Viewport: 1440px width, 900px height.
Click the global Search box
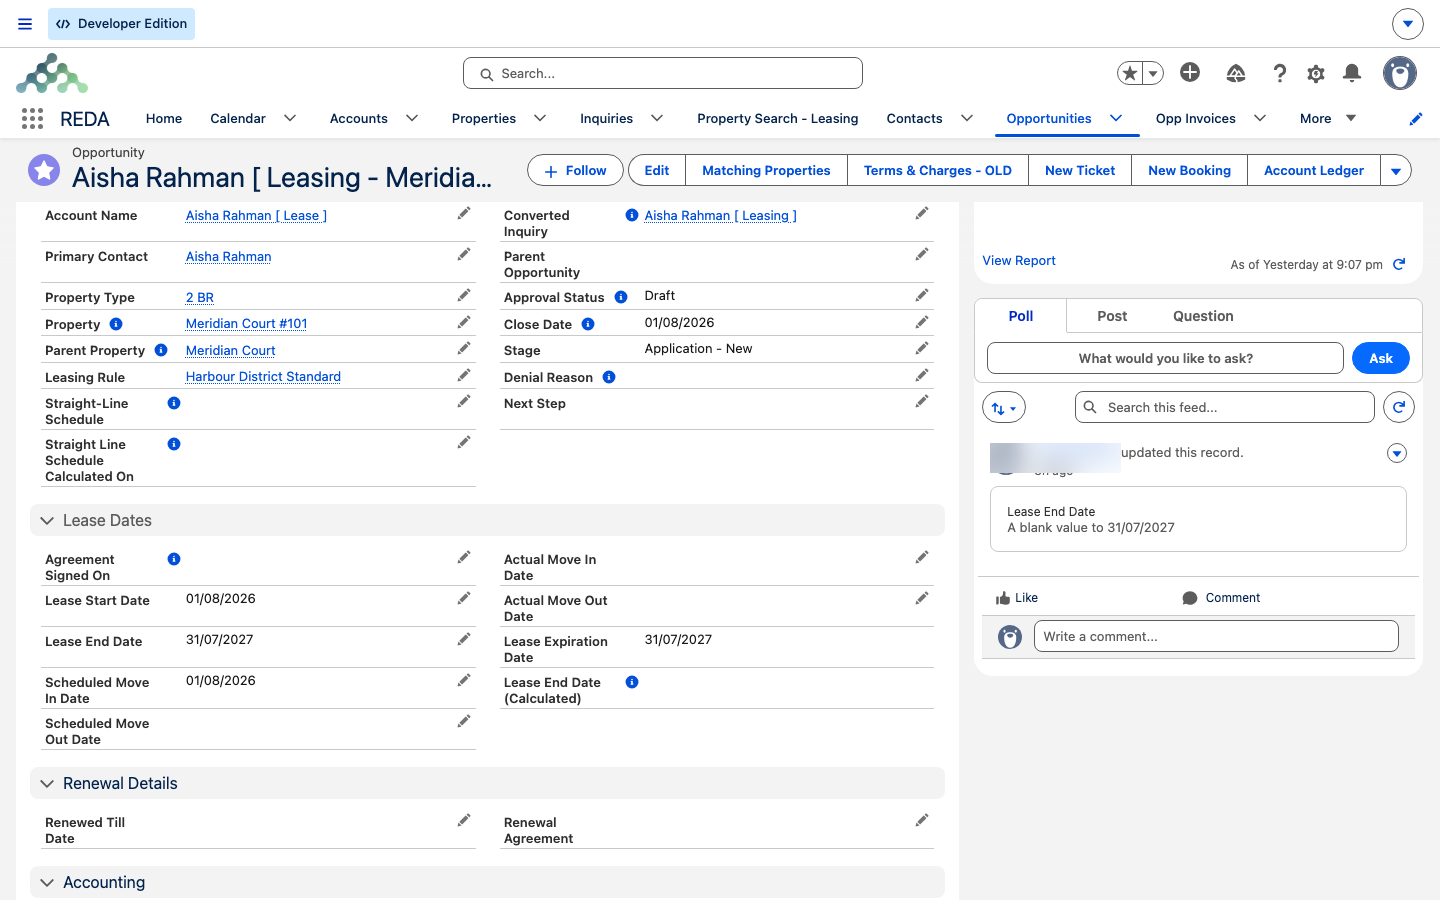pyautogui.click(x=663, y=73)
